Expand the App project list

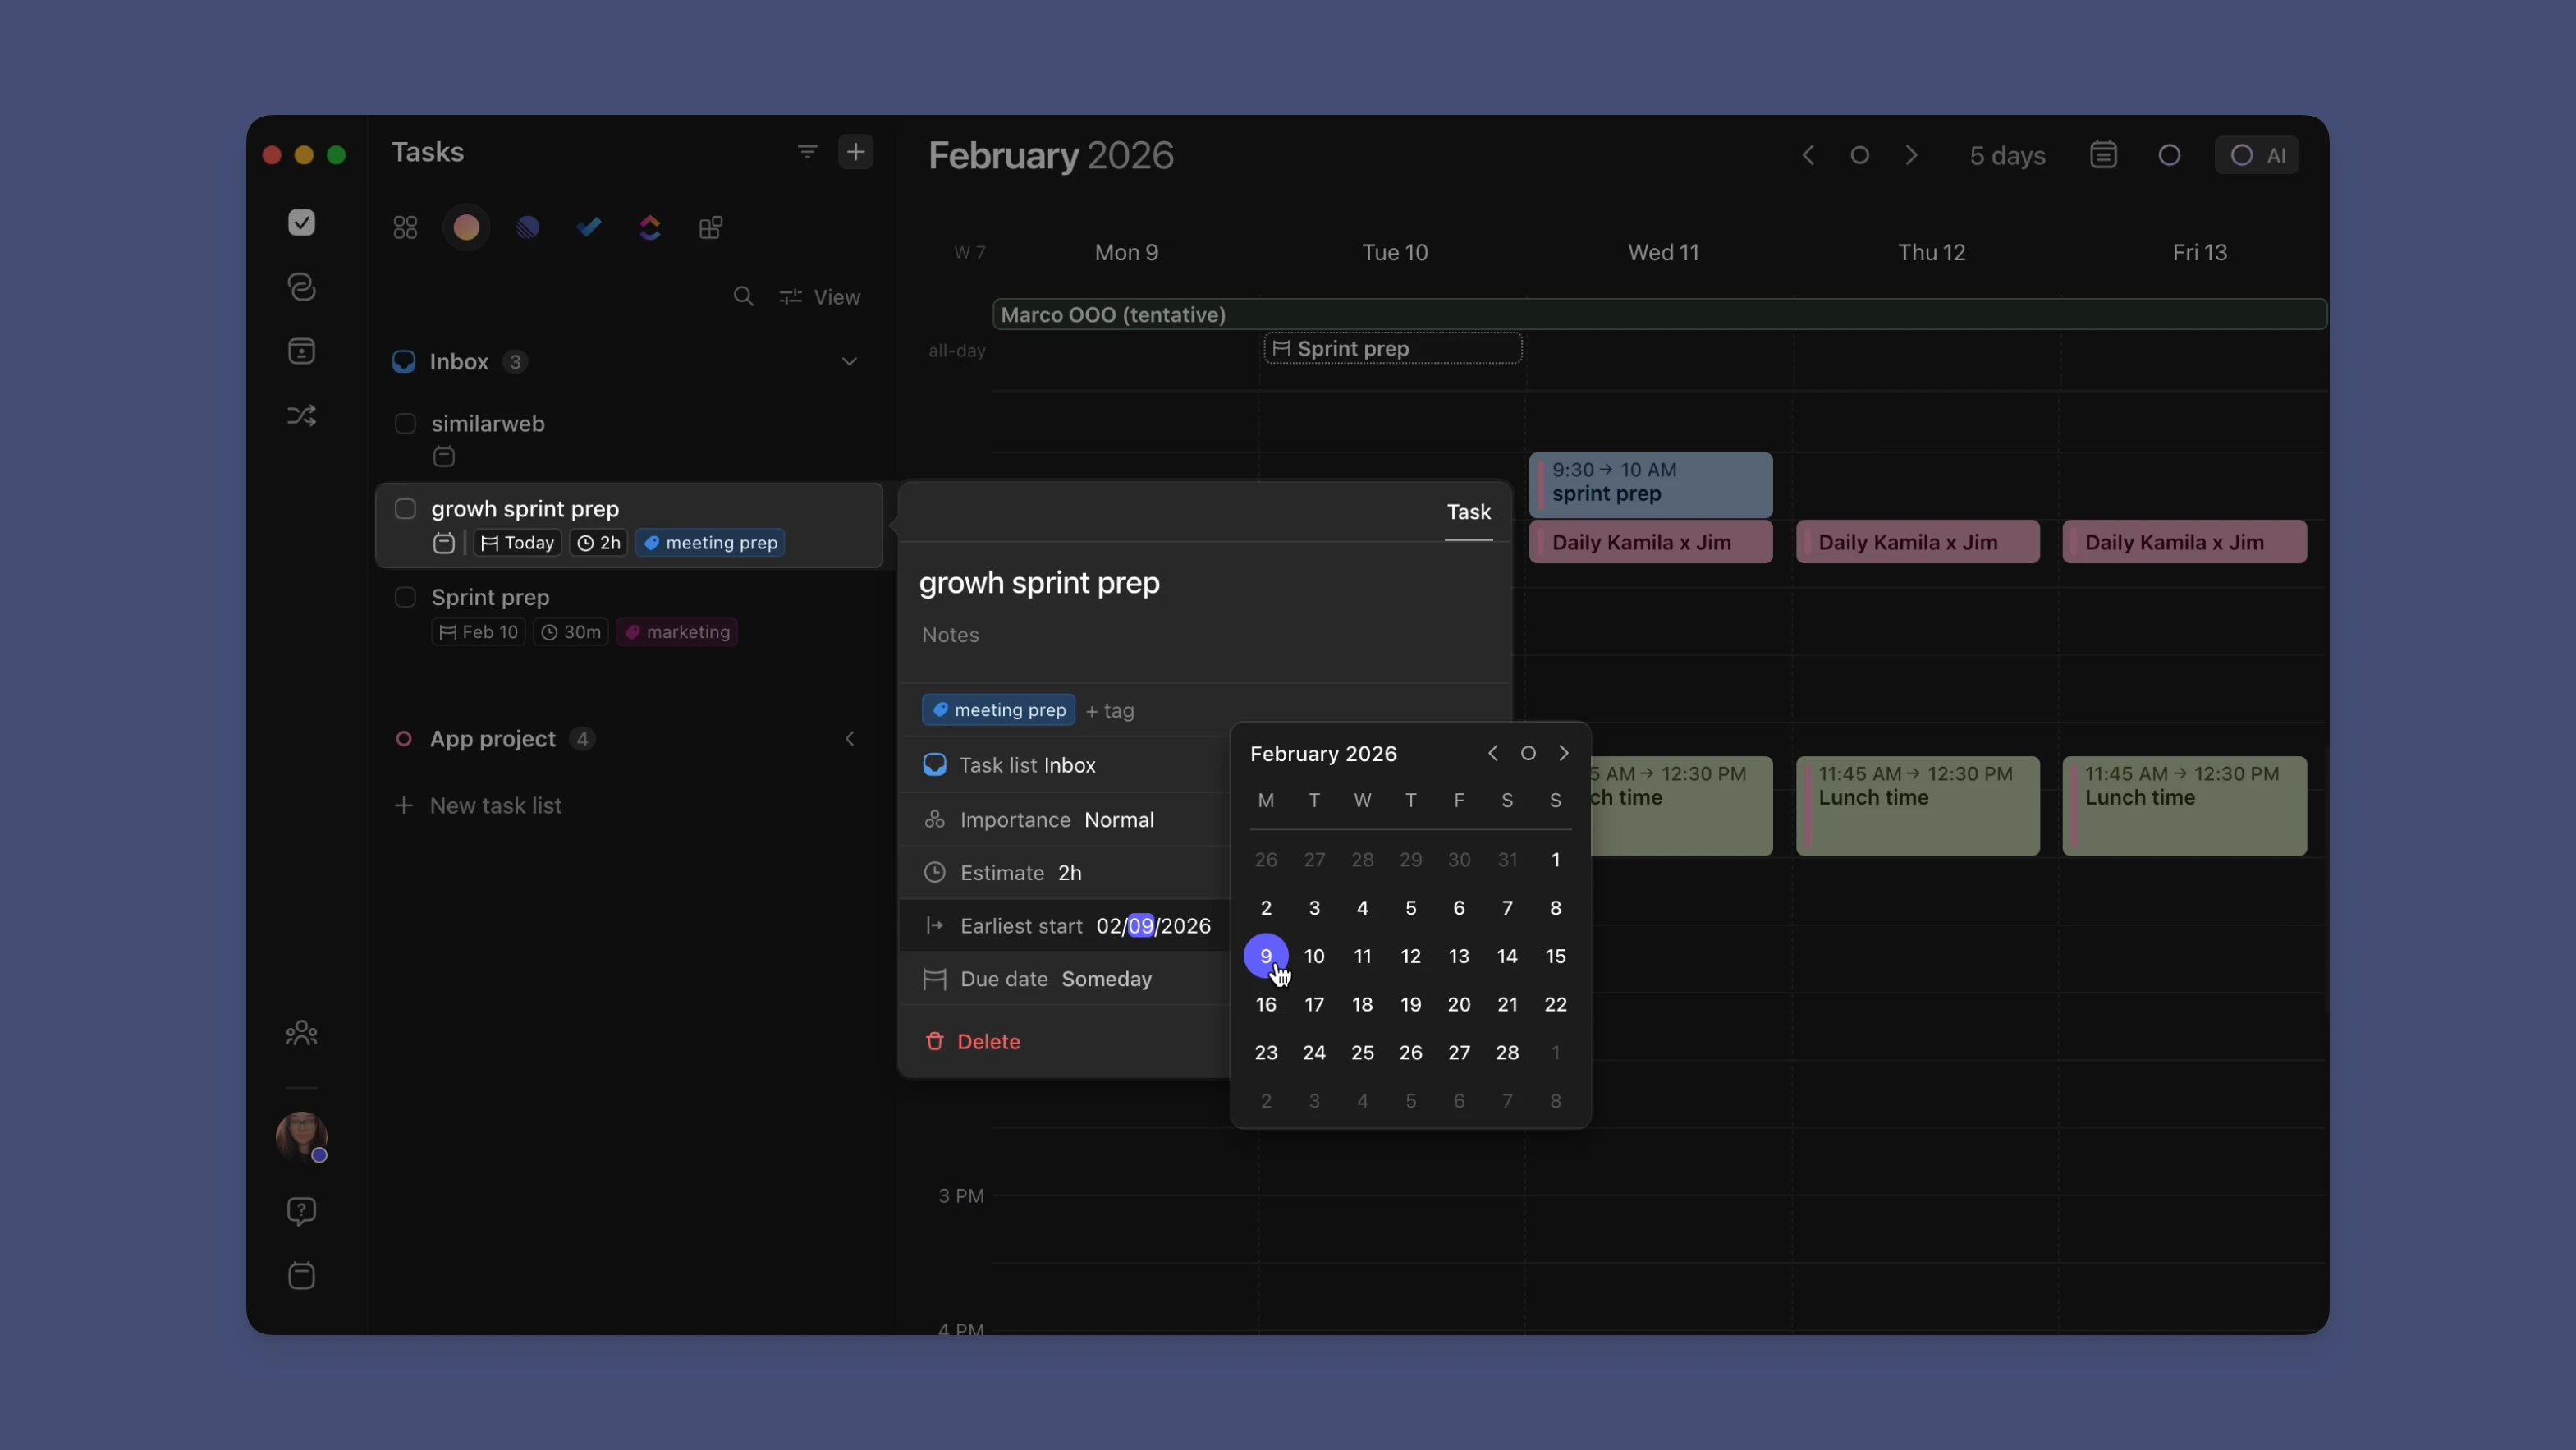pos(849,738)
